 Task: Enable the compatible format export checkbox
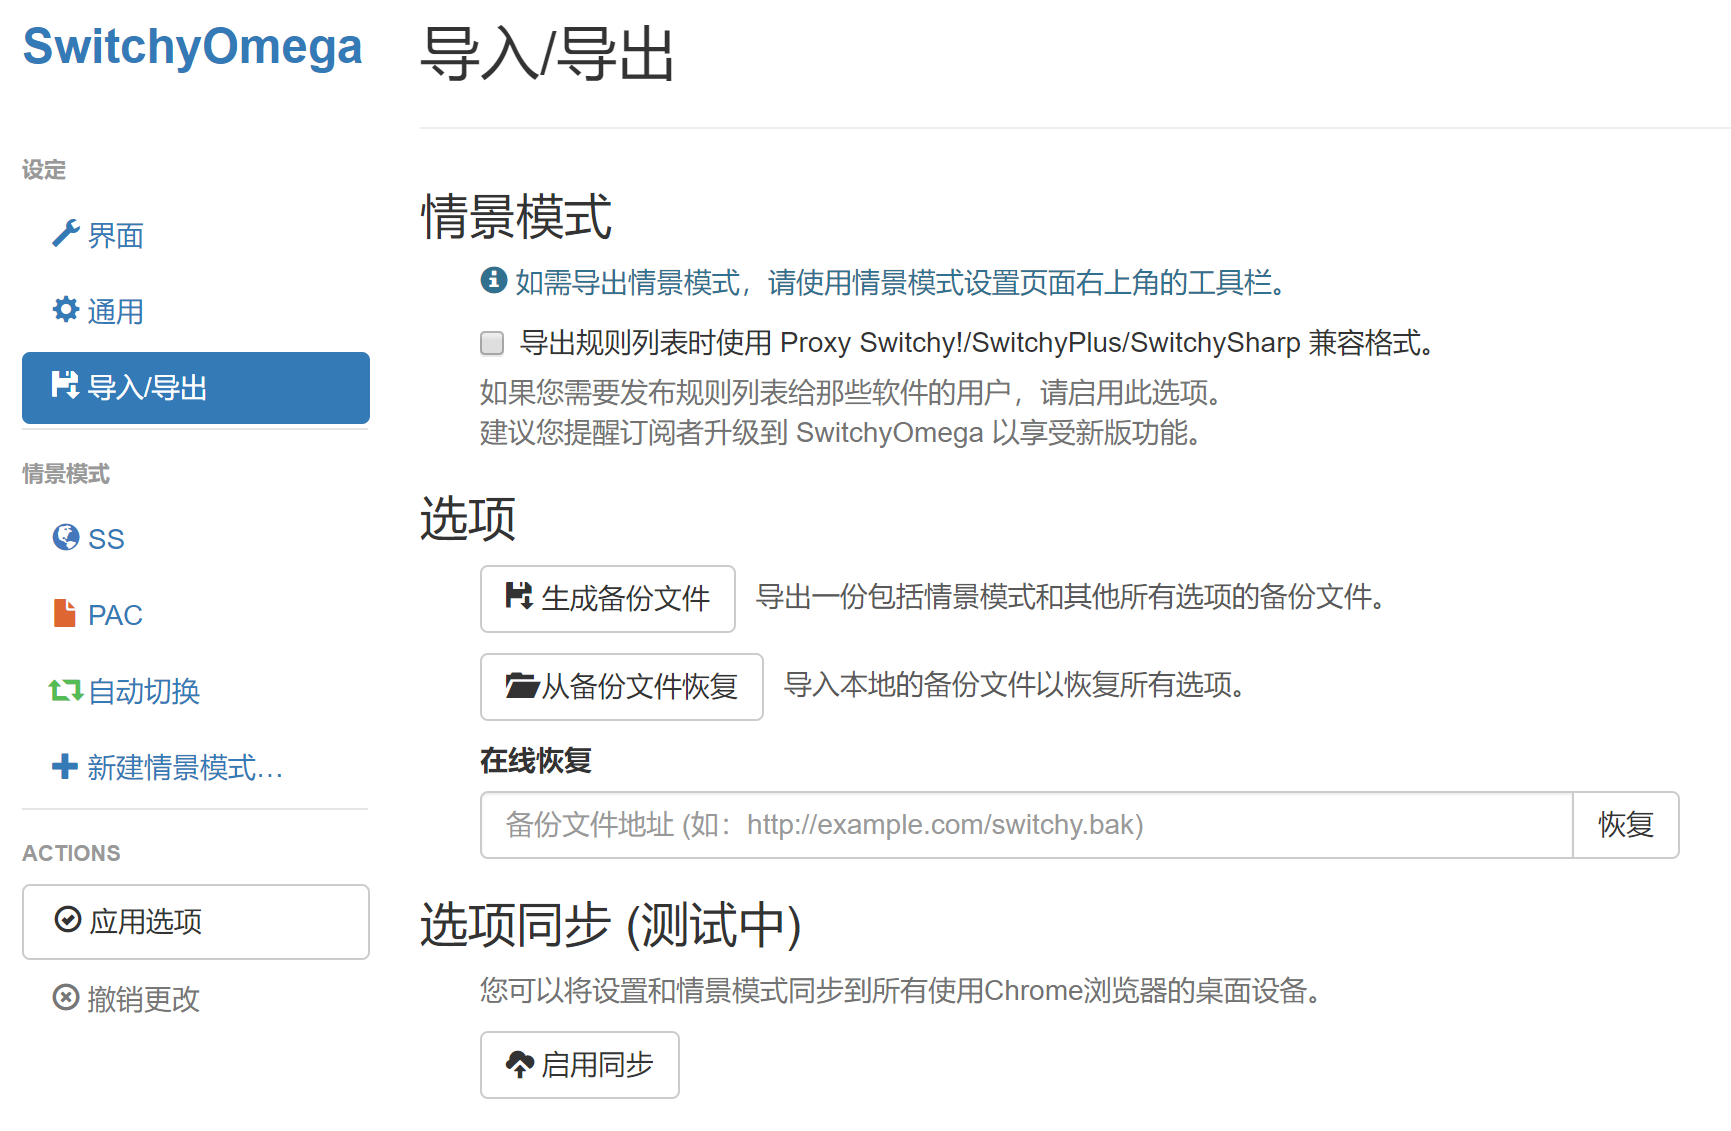click(492, 343)
